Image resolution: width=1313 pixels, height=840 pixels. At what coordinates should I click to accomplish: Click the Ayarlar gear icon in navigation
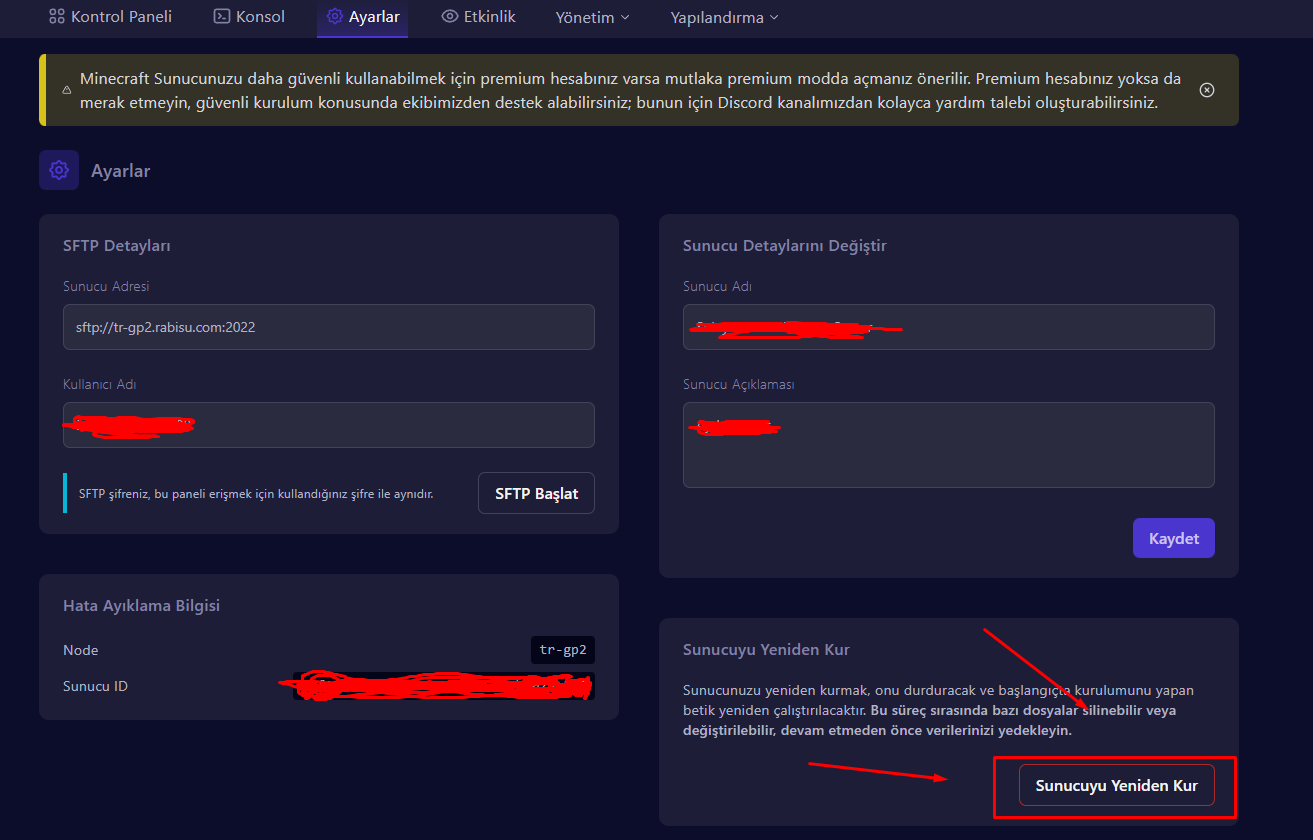tap(335, 17)
